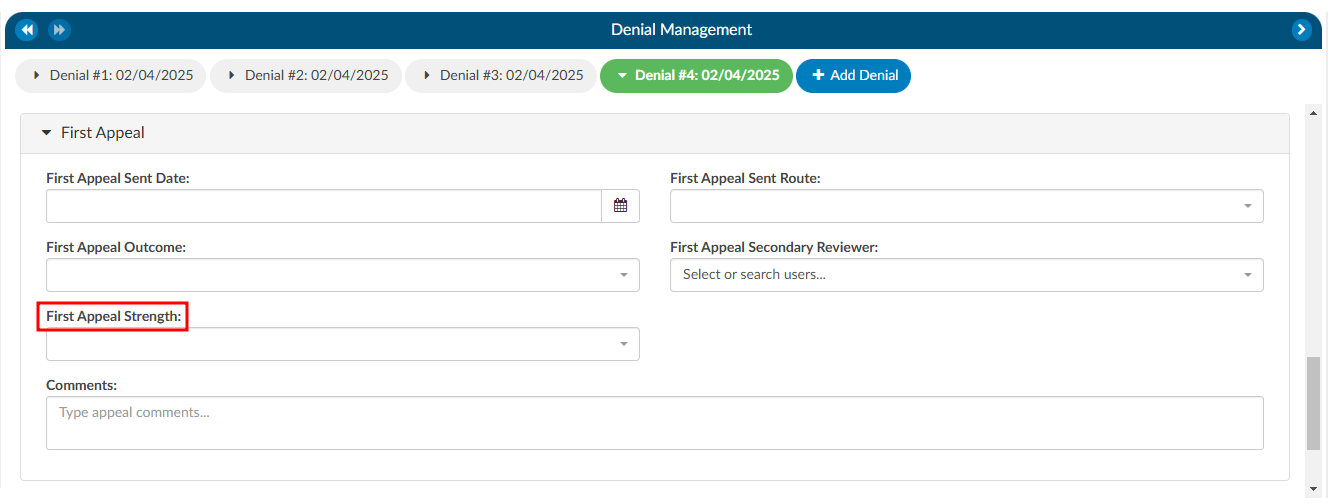This screenshot has height=504, width=1329.
Task: Open First Appeal Sent Route dropdown
Action: click(x=966, y=206)
